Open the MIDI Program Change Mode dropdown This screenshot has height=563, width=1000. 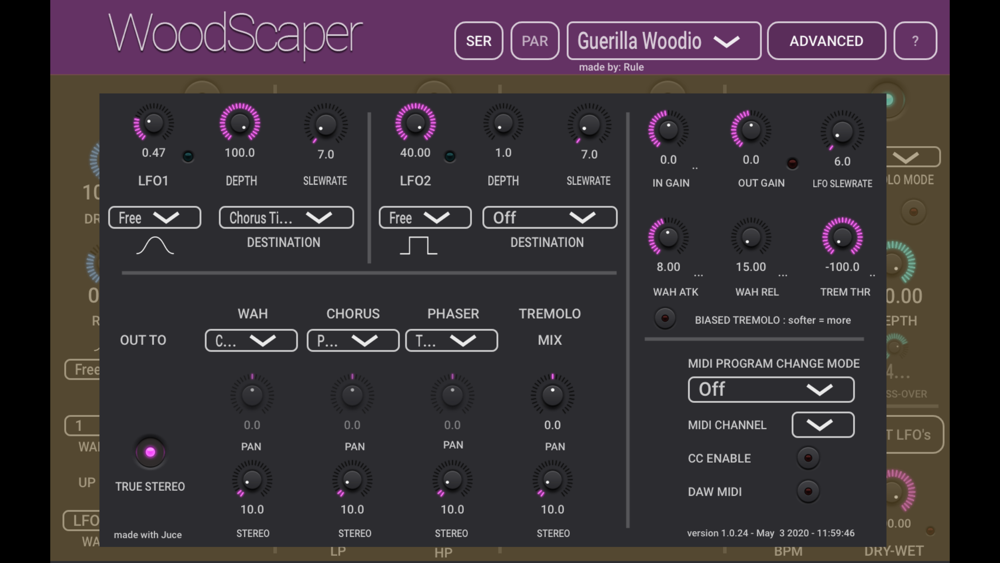(x=771, y=389)
